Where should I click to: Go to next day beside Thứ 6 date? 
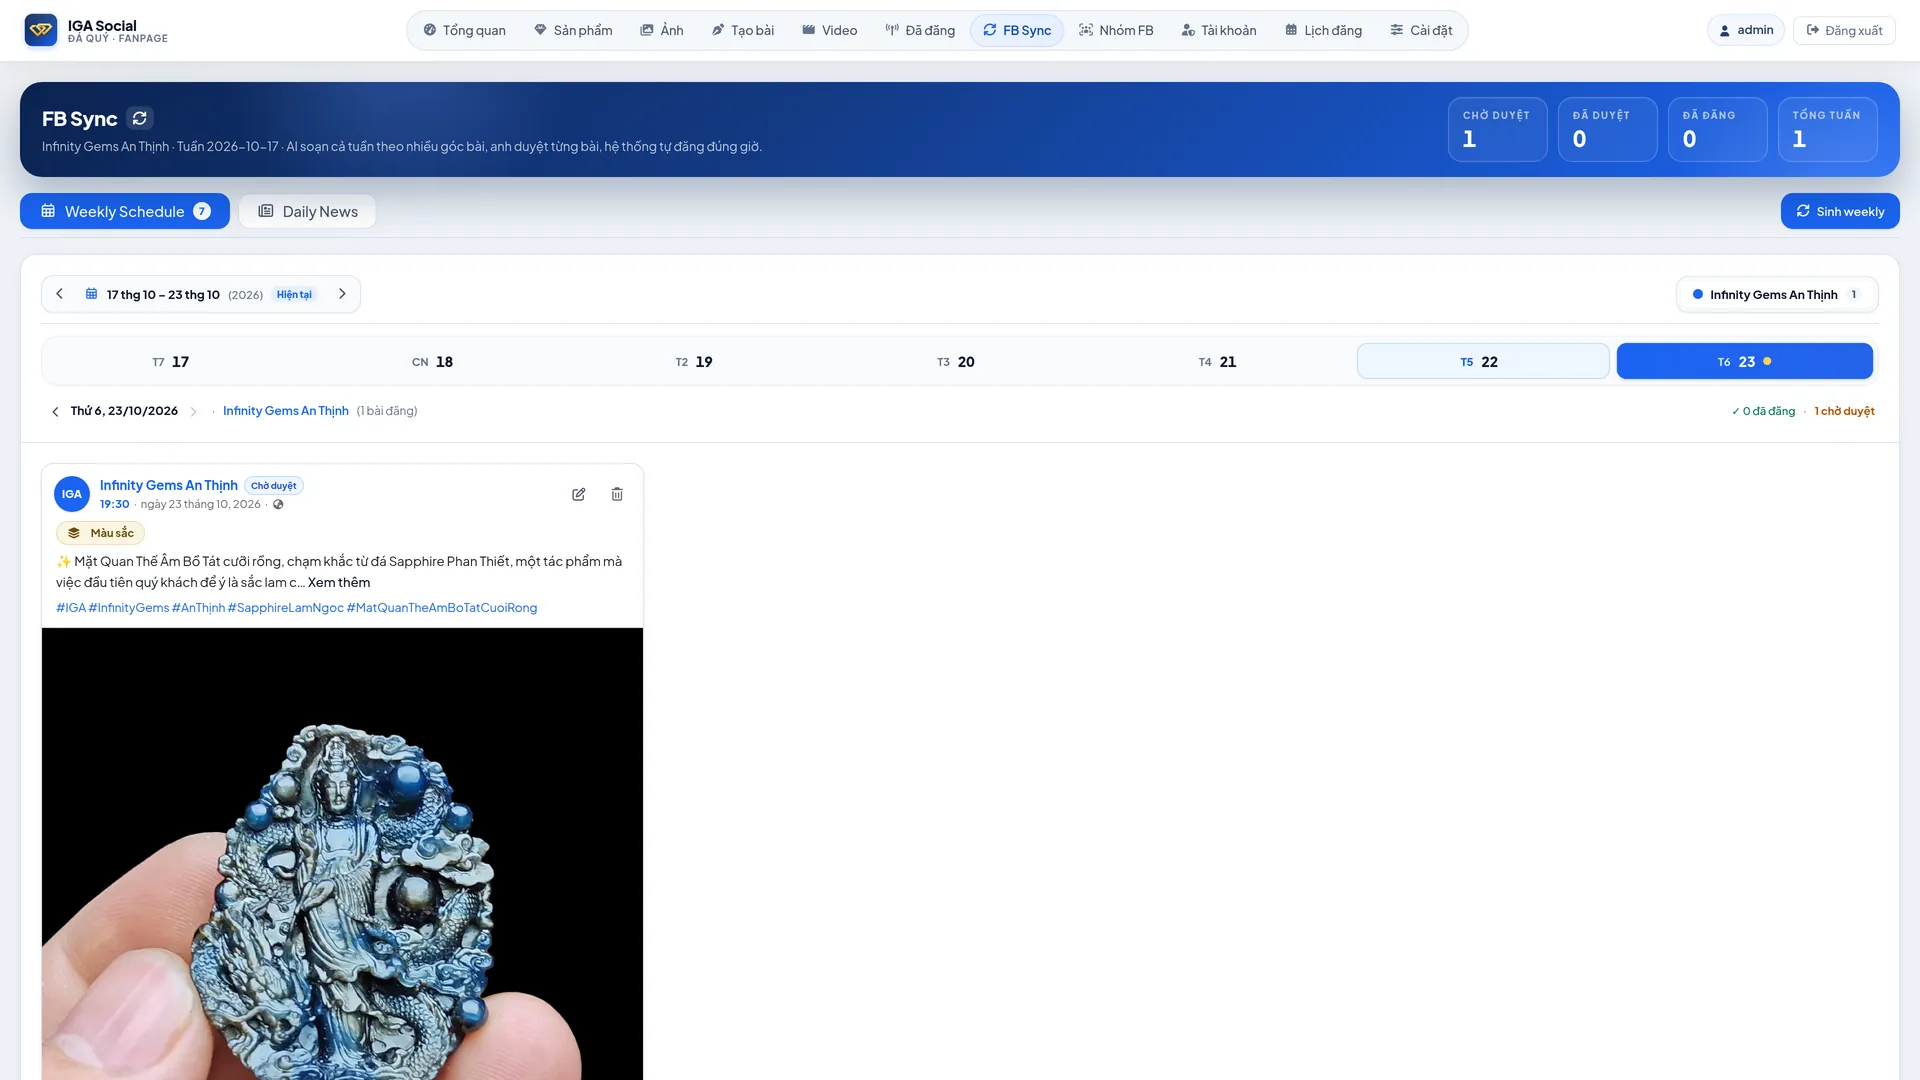(x=194, y=411)
